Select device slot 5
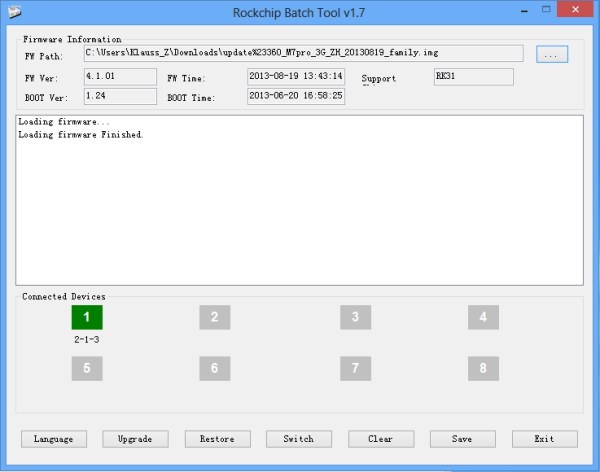Image resolution: width=600 pixels, height=472 pixels. coord(87,368)
